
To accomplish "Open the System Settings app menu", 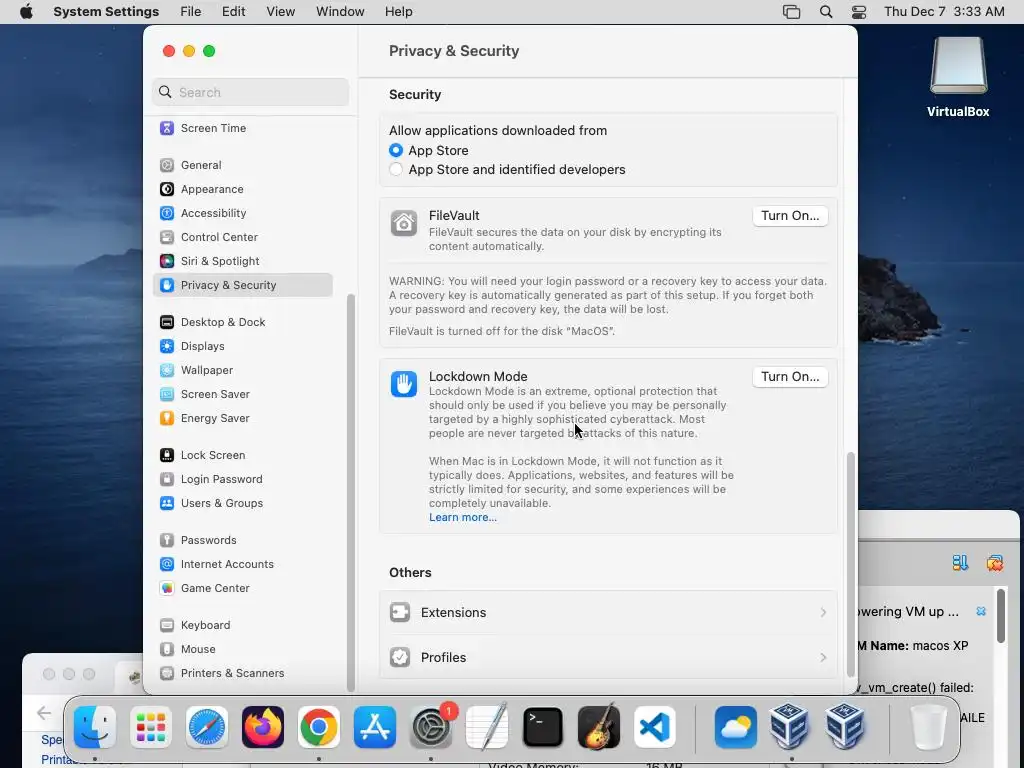I will [x=106, y=12].
